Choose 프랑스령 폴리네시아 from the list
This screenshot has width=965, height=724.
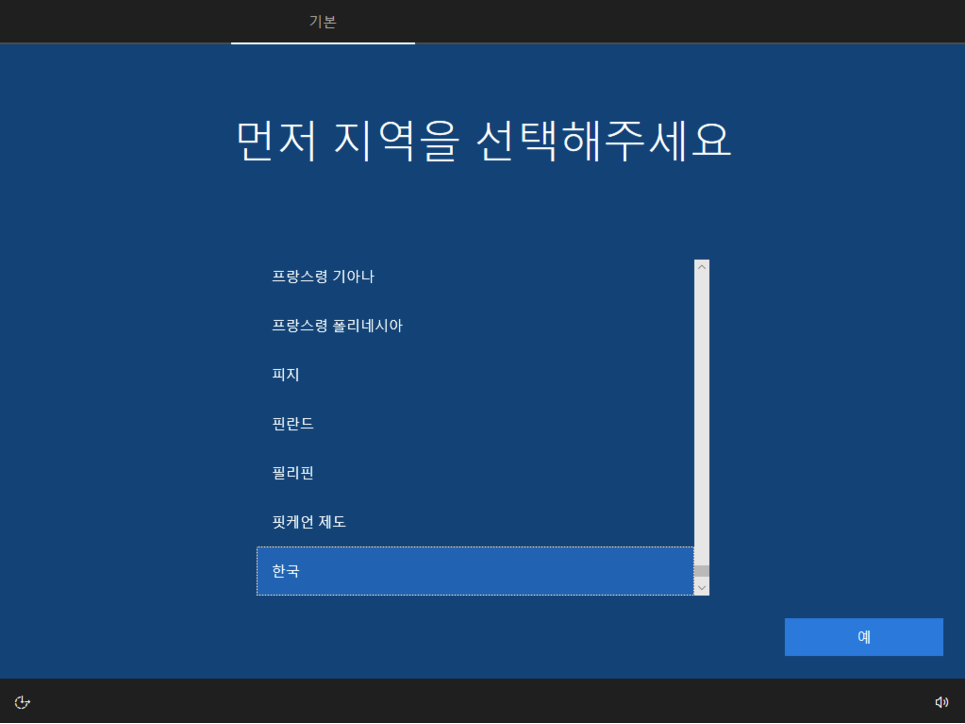[475, 326]
